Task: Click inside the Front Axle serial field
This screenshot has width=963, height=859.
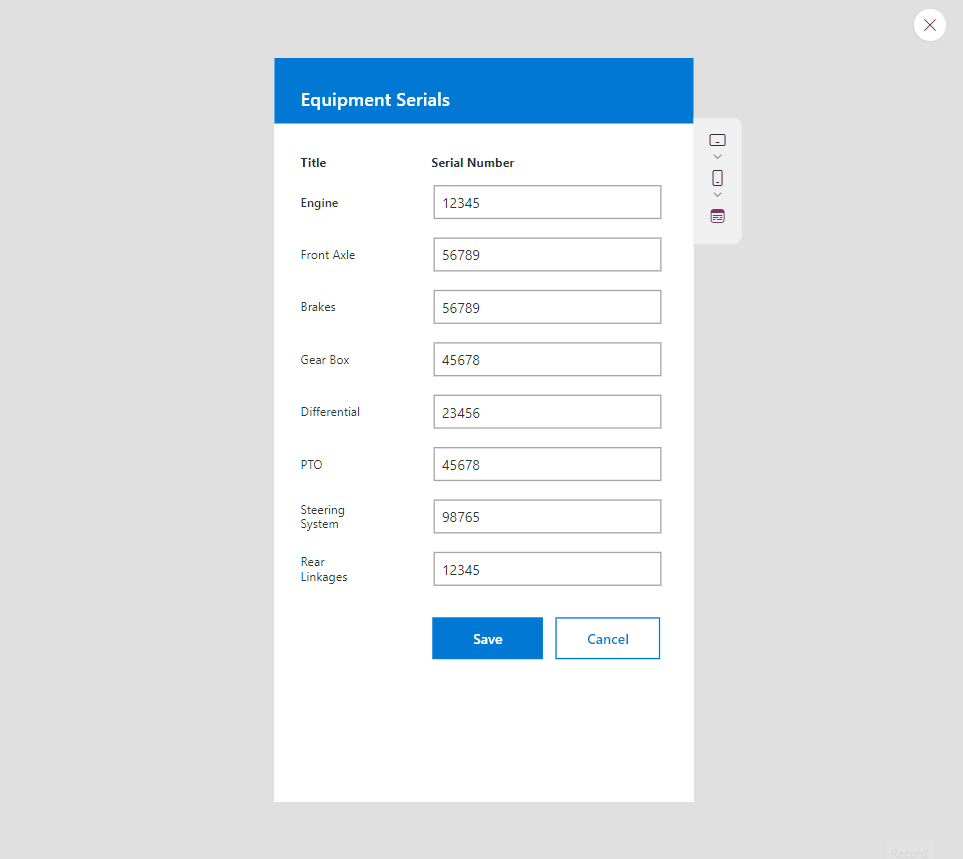Action: [546, 254]
